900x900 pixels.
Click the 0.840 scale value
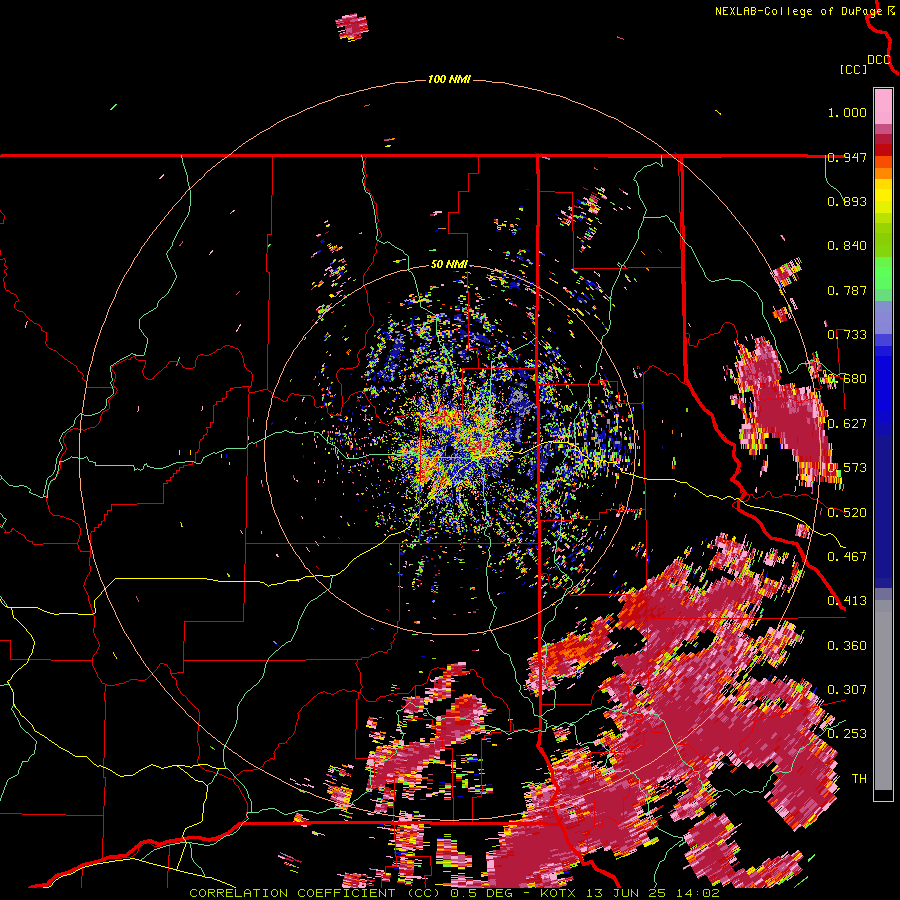click(847, 246)
